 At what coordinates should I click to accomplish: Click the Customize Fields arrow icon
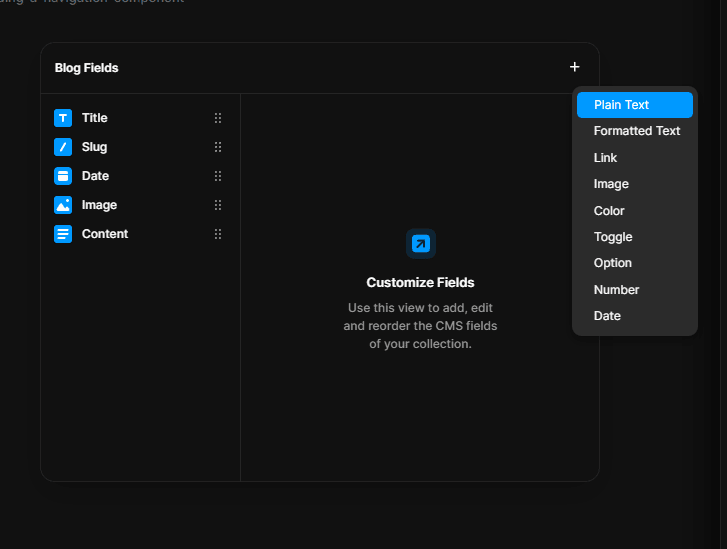[421, 243]
